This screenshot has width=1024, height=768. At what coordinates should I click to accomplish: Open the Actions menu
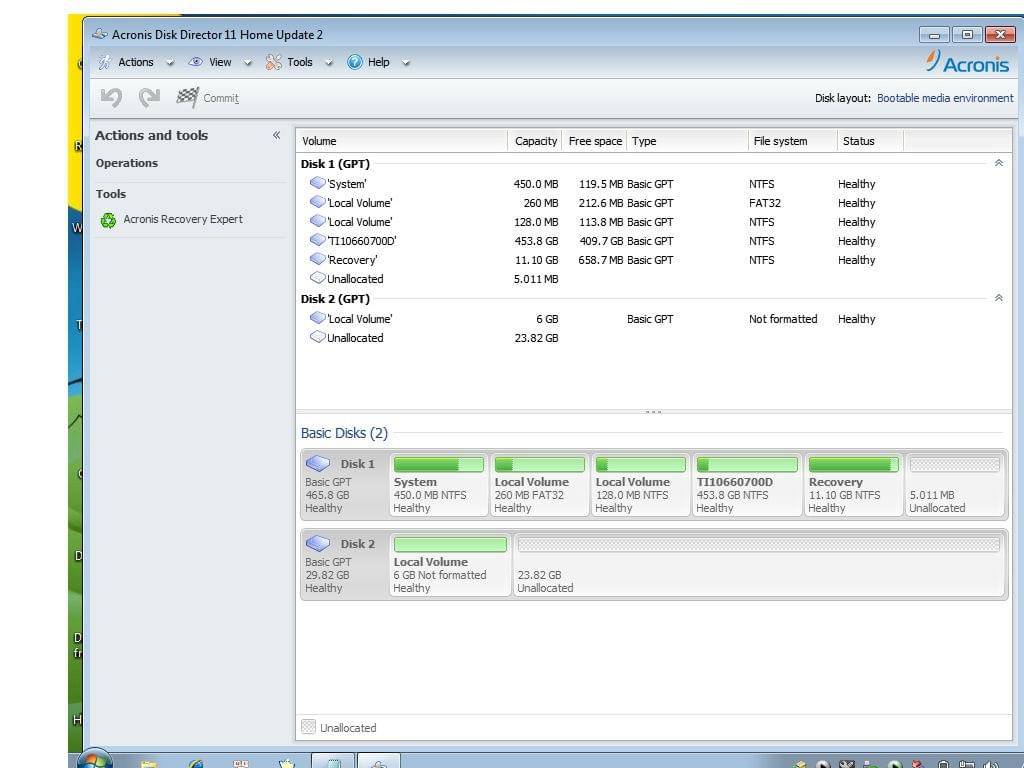136,62
